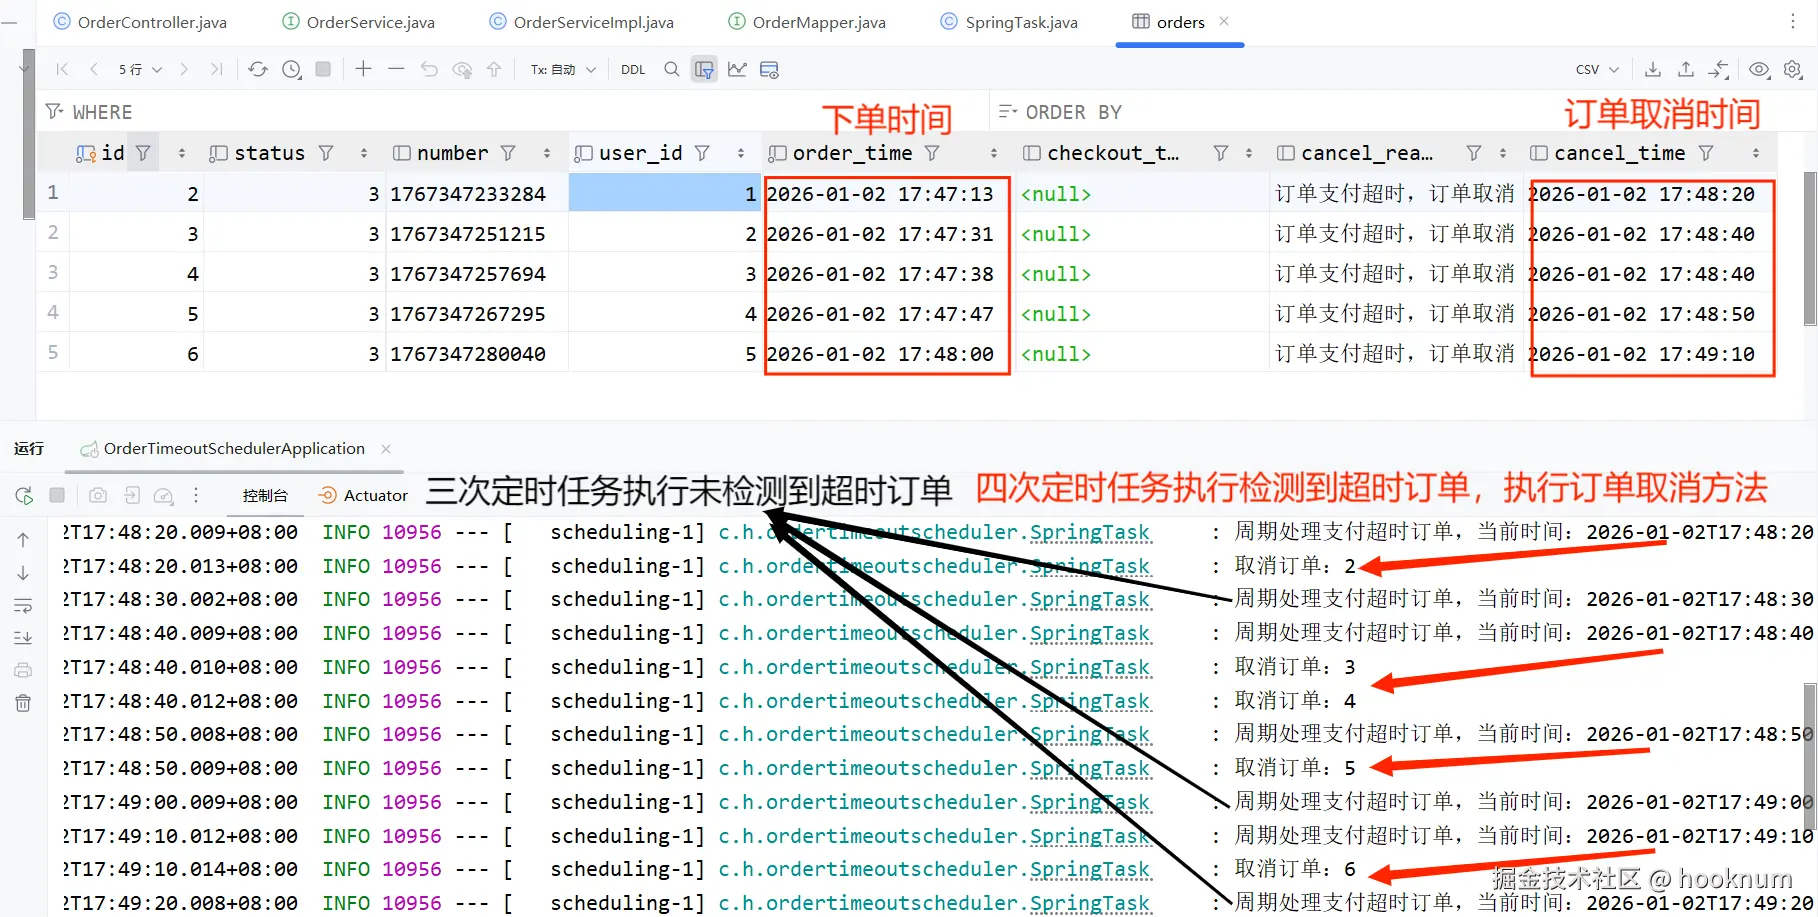Stop the running application
The width and height of the screenshot is (1818, 917).
[57, 495]
